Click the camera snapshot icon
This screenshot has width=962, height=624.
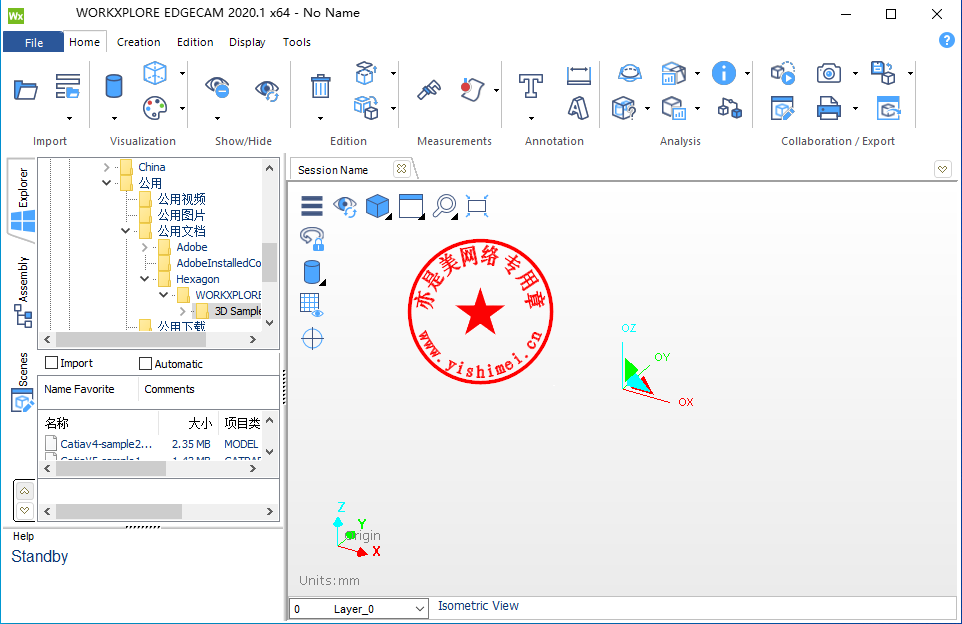(x=829, y=74)
